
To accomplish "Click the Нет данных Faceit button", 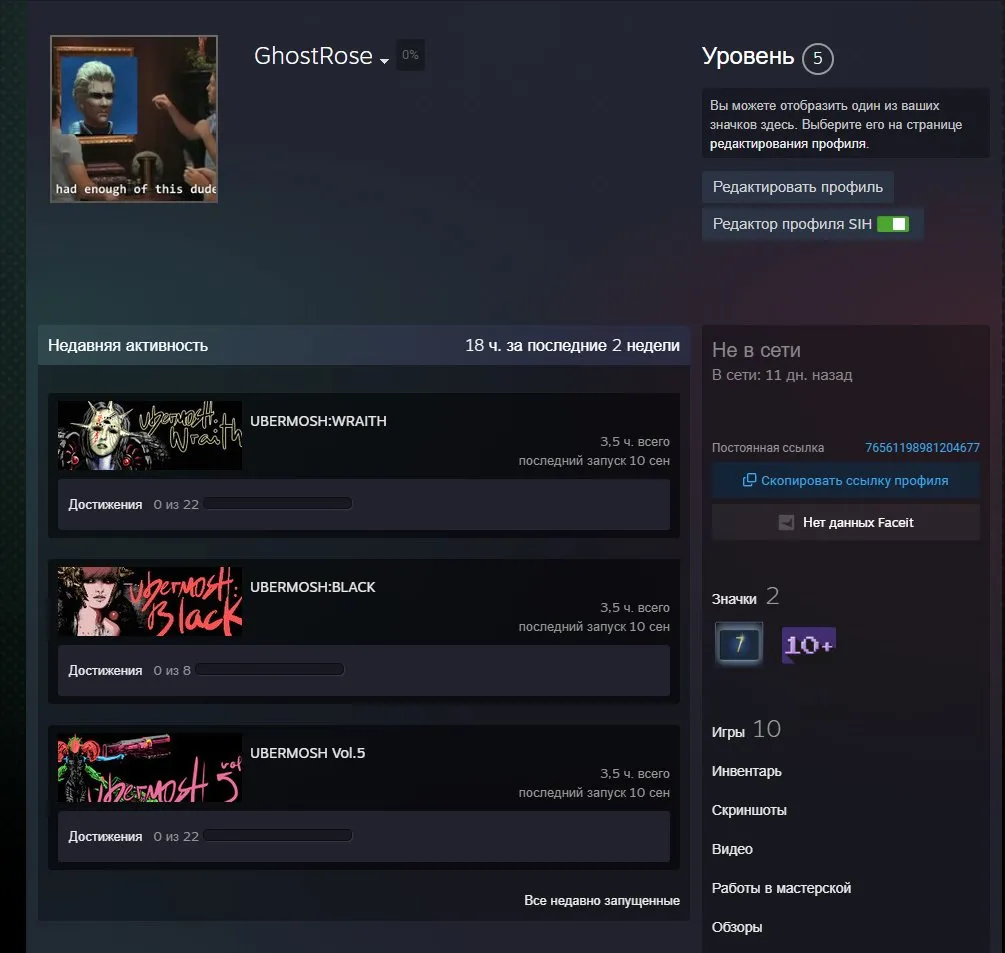I will coord(845,522).
